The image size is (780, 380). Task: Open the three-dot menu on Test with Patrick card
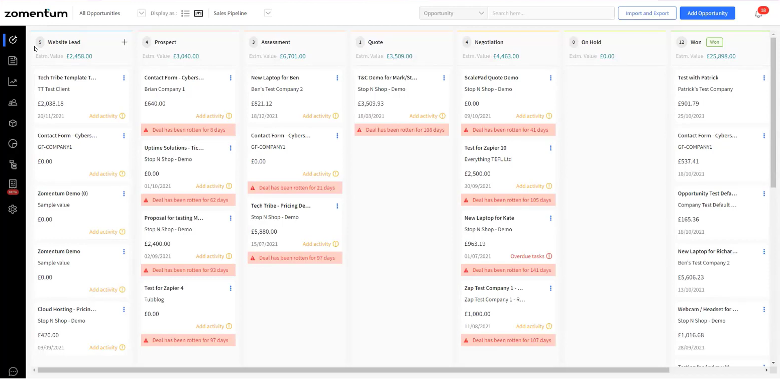pos(764,78)
